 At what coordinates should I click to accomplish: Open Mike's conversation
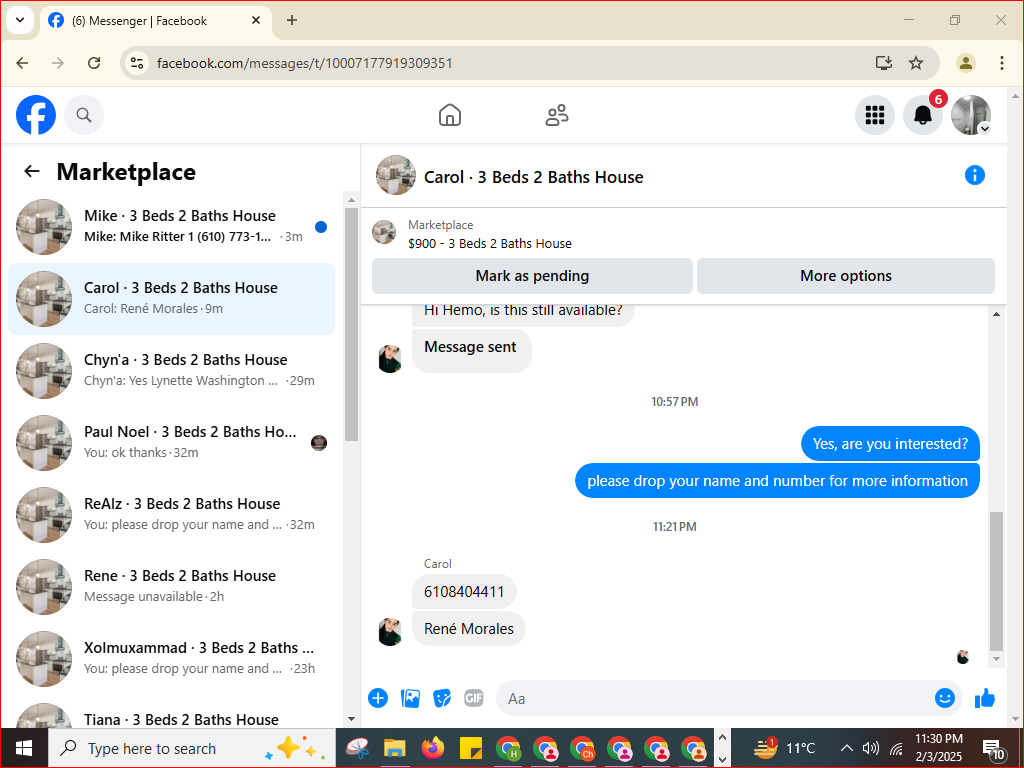tap(172, 227)
